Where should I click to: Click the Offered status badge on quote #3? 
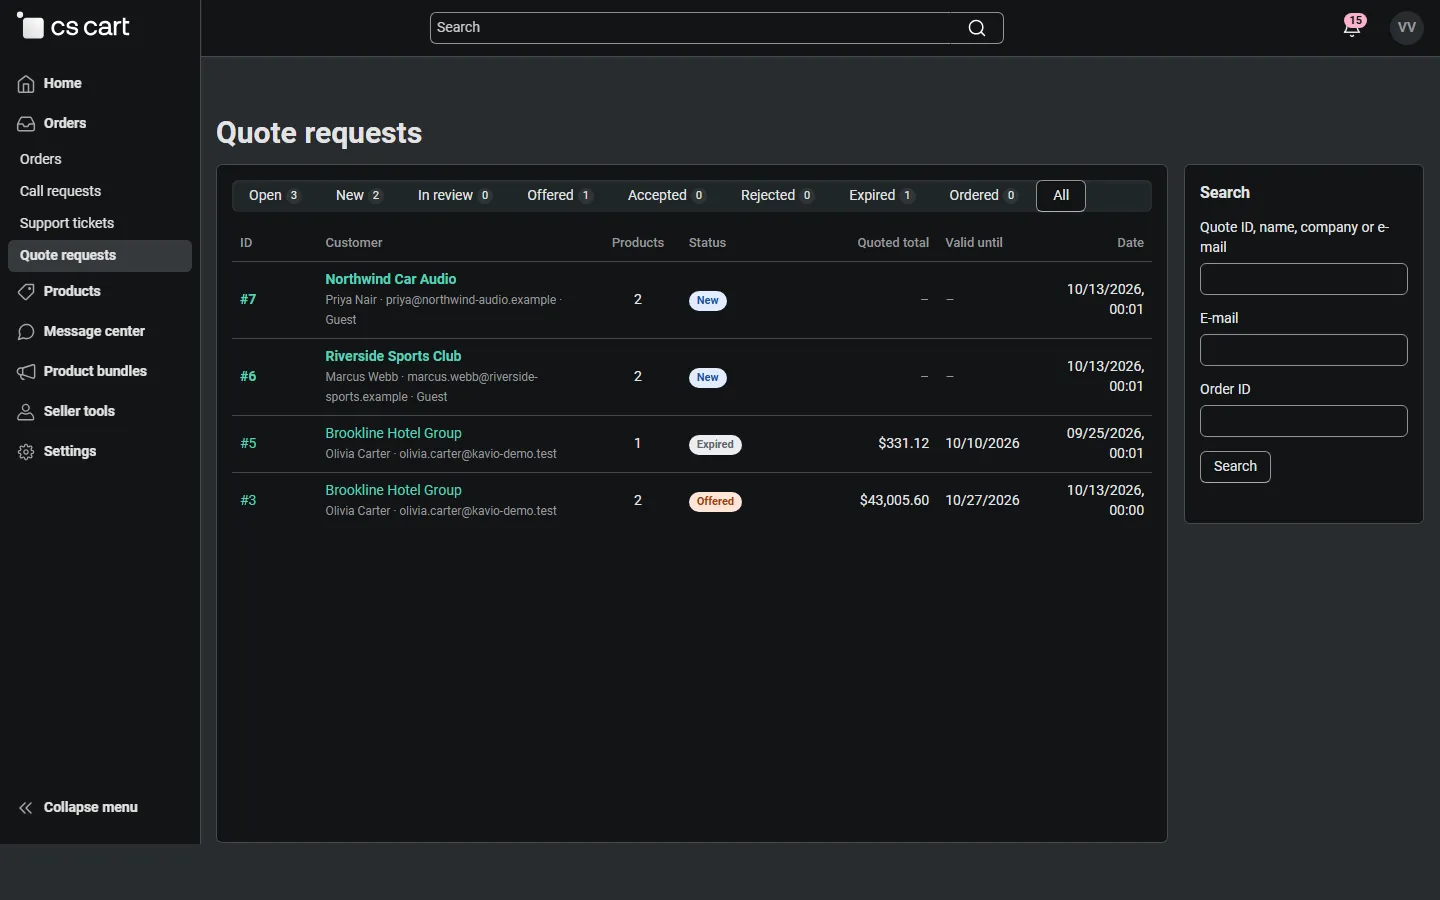pyautogui.click(x=716, y=502)
